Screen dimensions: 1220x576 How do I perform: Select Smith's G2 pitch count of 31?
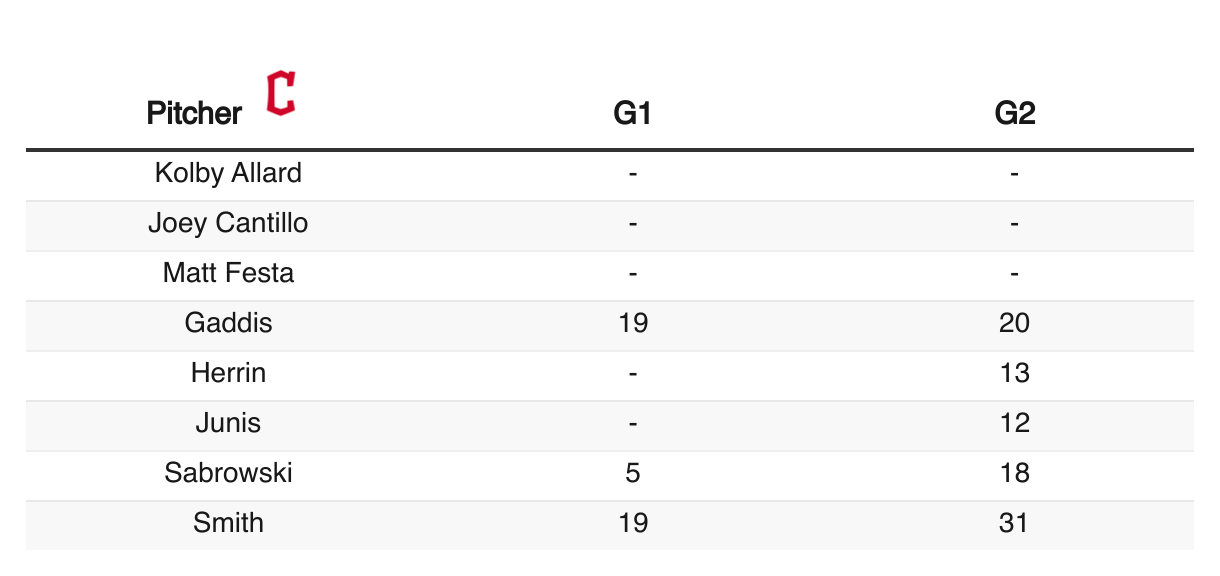pos(1014,523)
